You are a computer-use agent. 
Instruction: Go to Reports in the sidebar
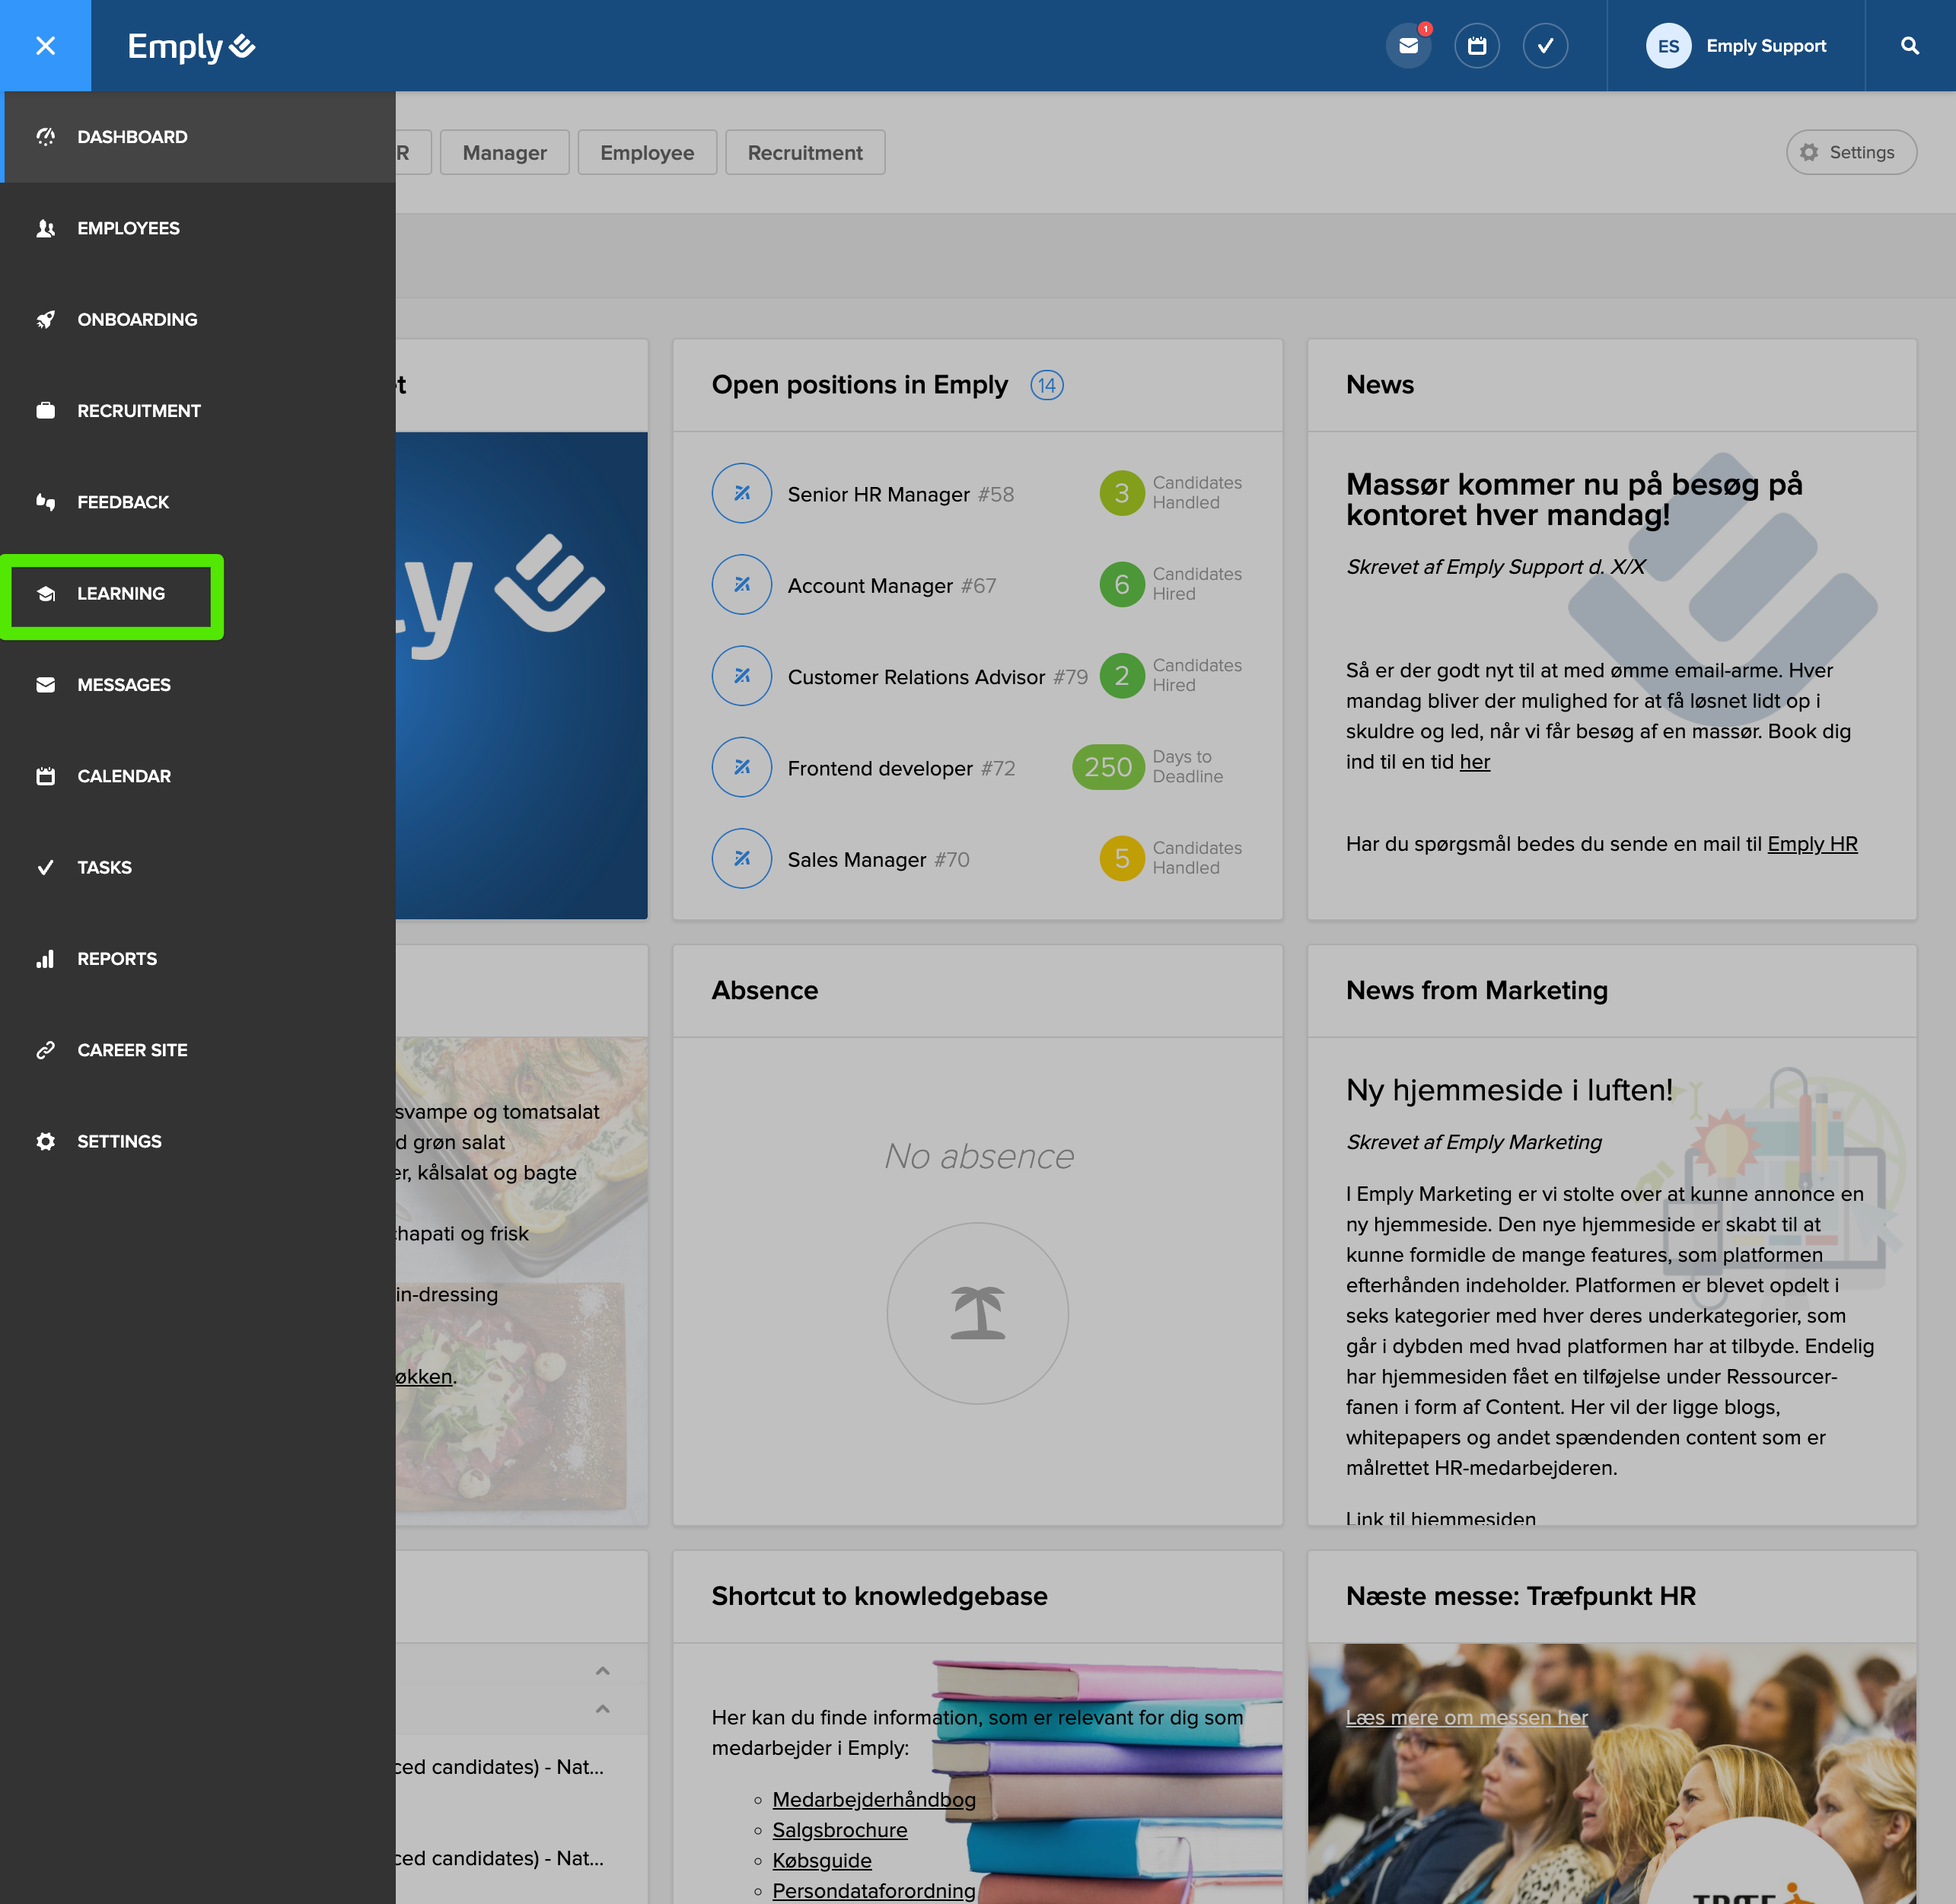[x=116, y=959]
